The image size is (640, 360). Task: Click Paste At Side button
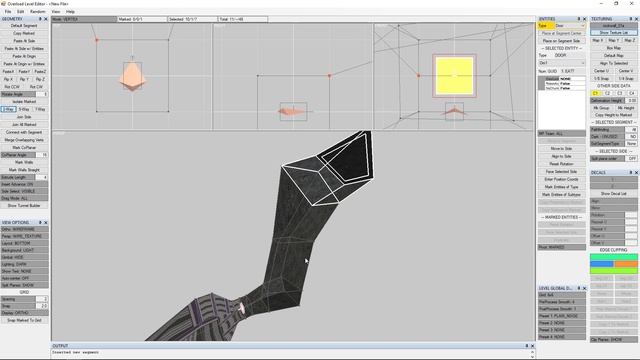tap(24, 41)
